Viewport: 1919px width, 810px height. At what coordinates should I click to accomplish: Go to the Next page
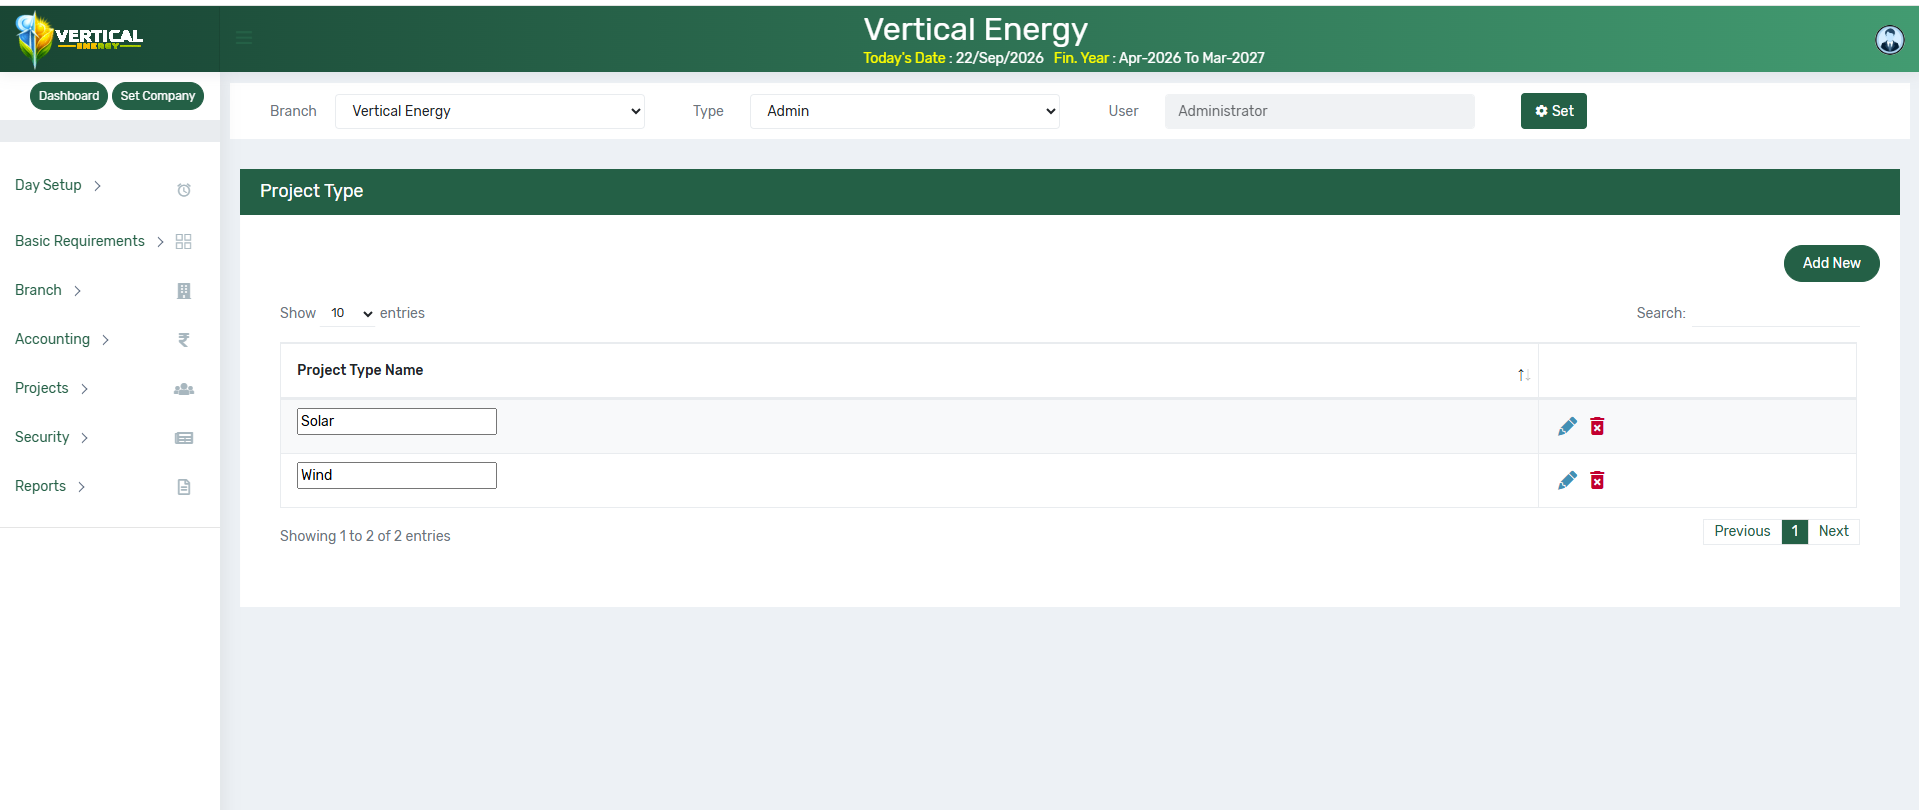[x=1833, y=531]
